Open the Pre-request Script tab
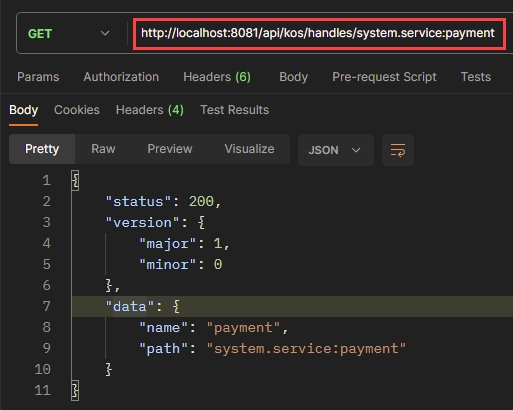513x410 pixels. click(x=384, y=77)
